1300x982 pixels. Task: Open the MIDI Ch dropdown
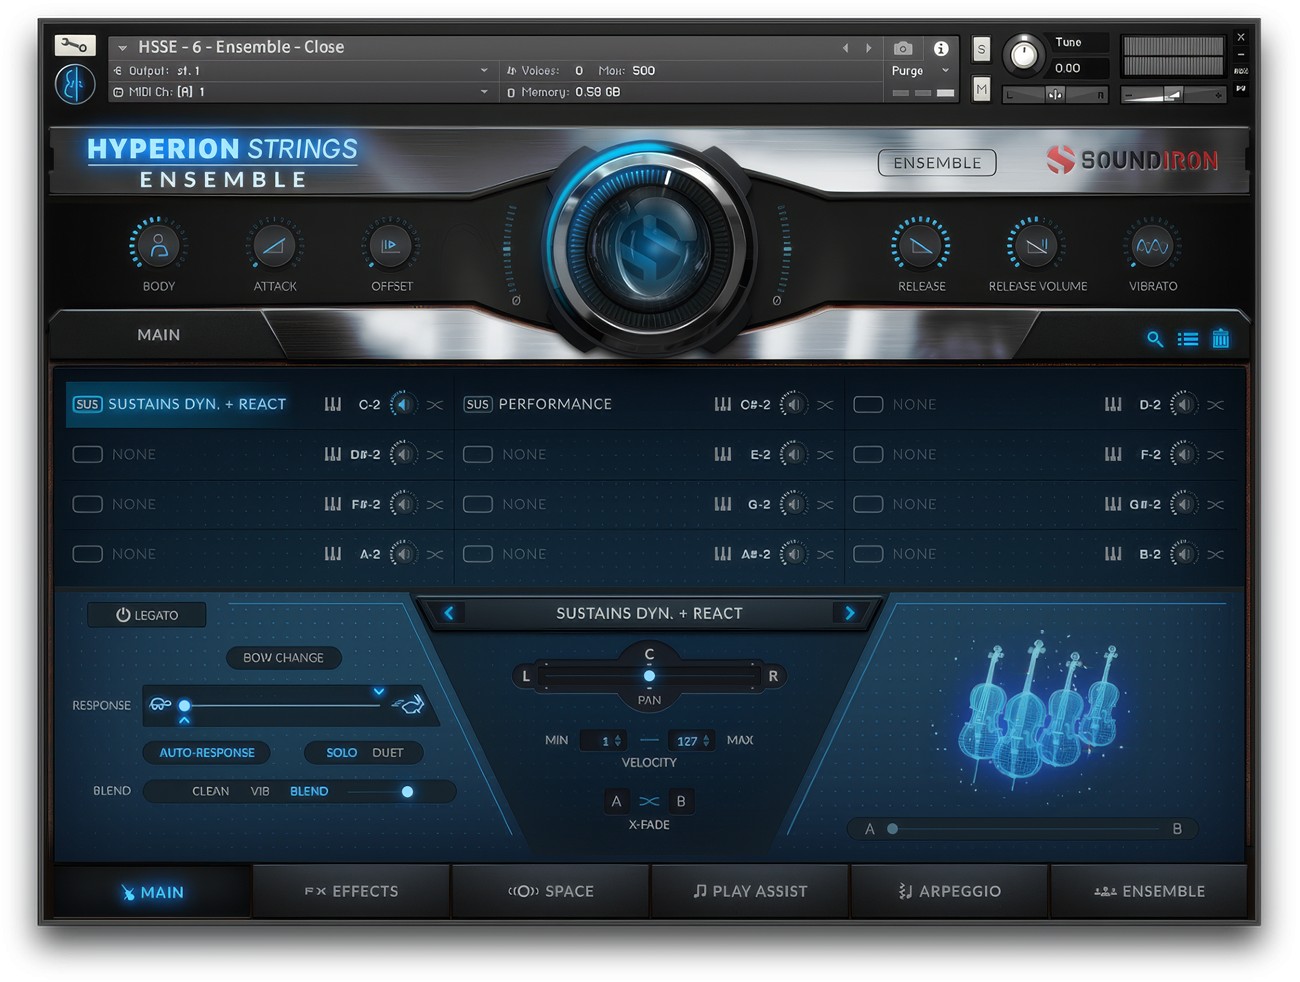pyautogui.click(x=301, y=92)
